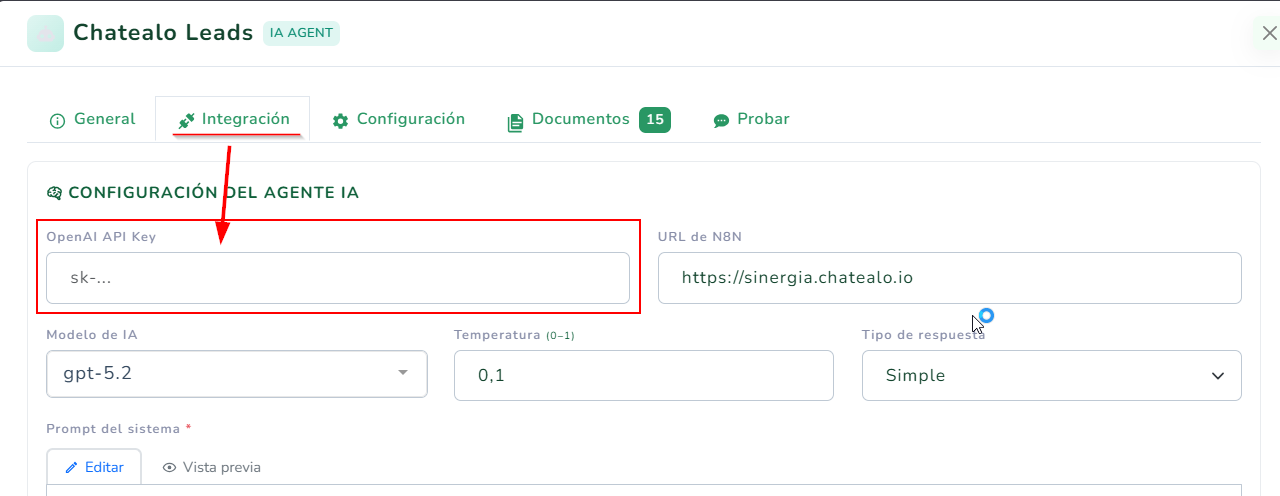Open the Documentos tab
This screenshot has height=496, width=1280.
pyautogui.click(x=589, y=120)
